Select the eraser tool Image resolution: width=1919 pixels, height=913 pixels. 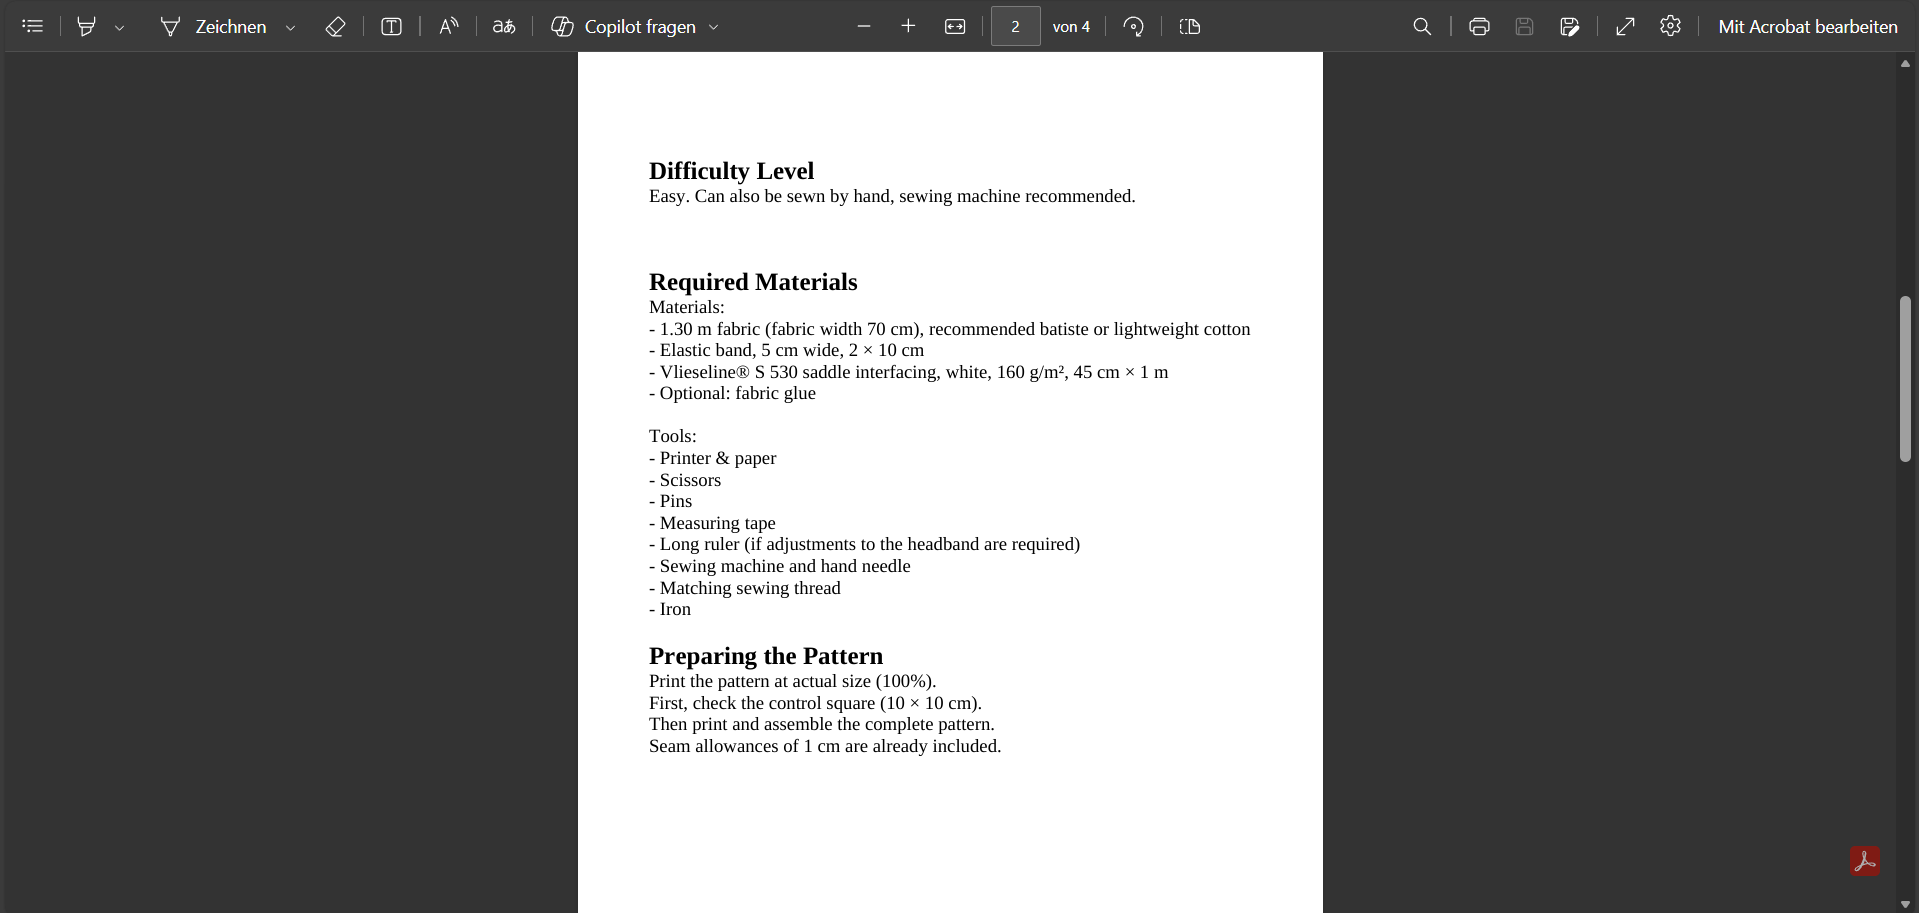pos(335,27)
